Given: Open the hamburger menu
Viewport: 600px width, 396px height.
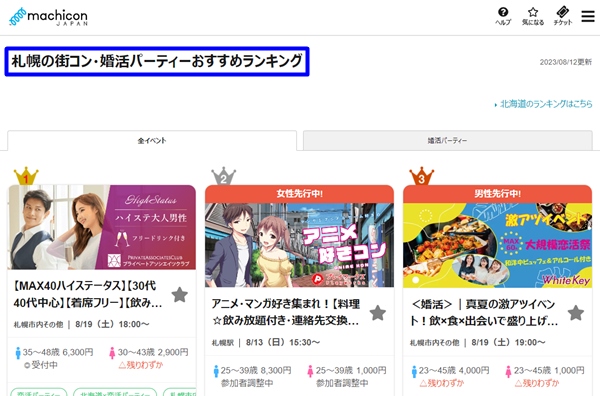Looking at the screenshot, I should (588, 16).
